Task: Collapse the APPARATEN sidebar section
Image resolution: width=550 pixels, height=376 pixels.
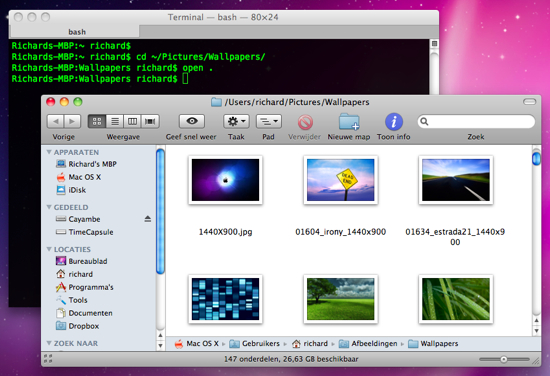Action: tap(49, 152)
